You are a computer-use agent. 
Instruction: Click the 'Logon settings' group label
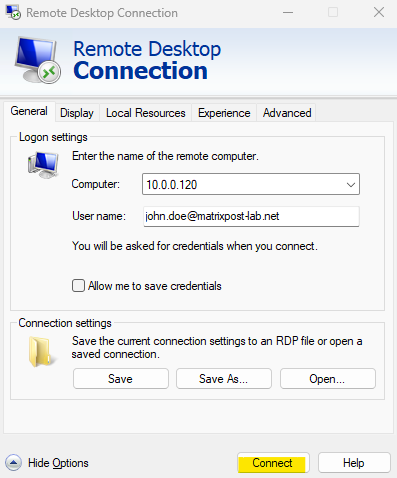point(53,137)
